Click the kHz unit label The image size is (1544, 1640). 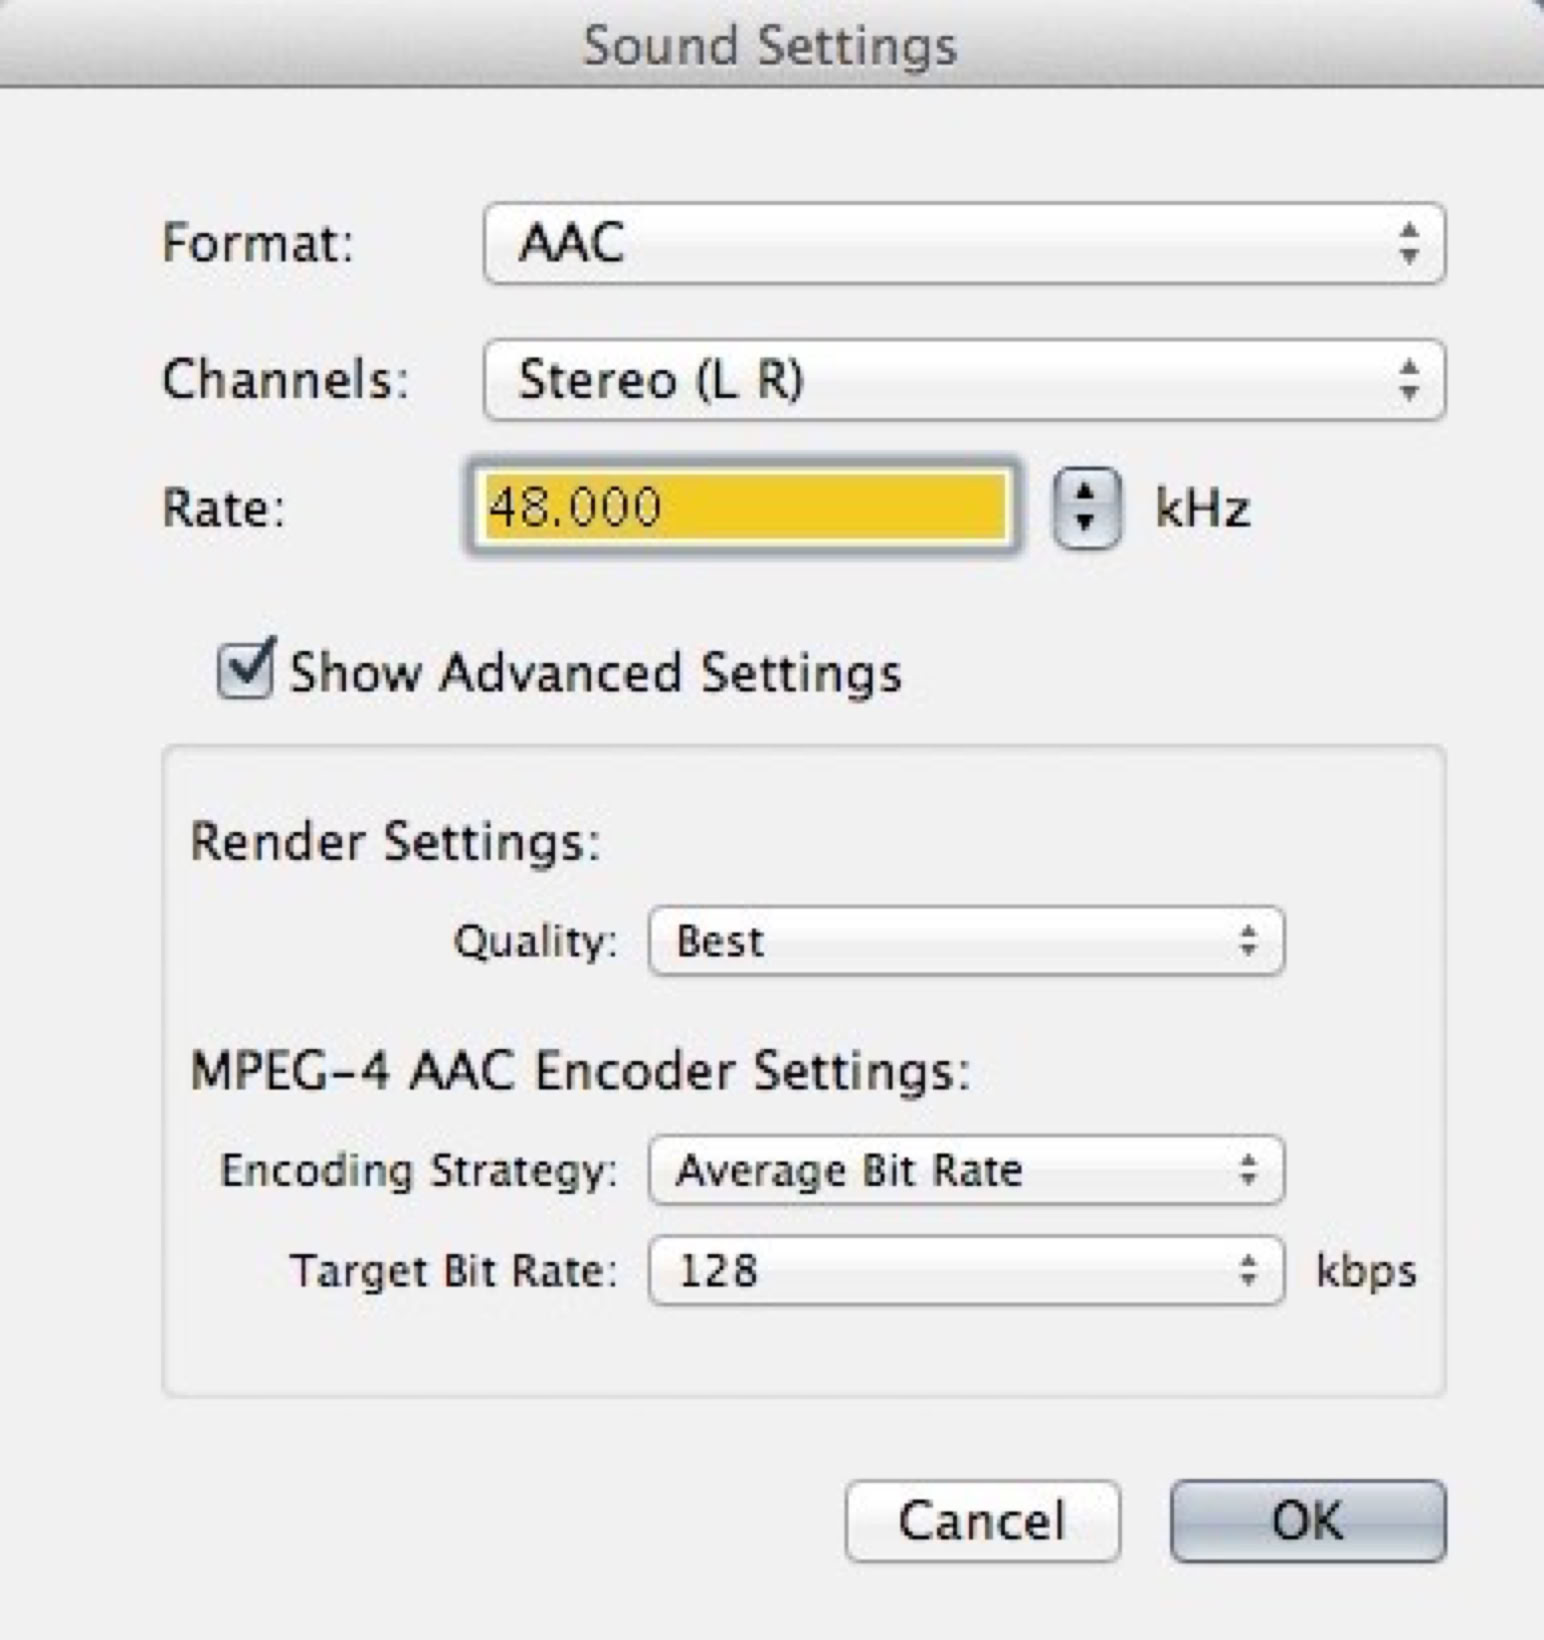pyautogui.click(x=1202, y=508)
